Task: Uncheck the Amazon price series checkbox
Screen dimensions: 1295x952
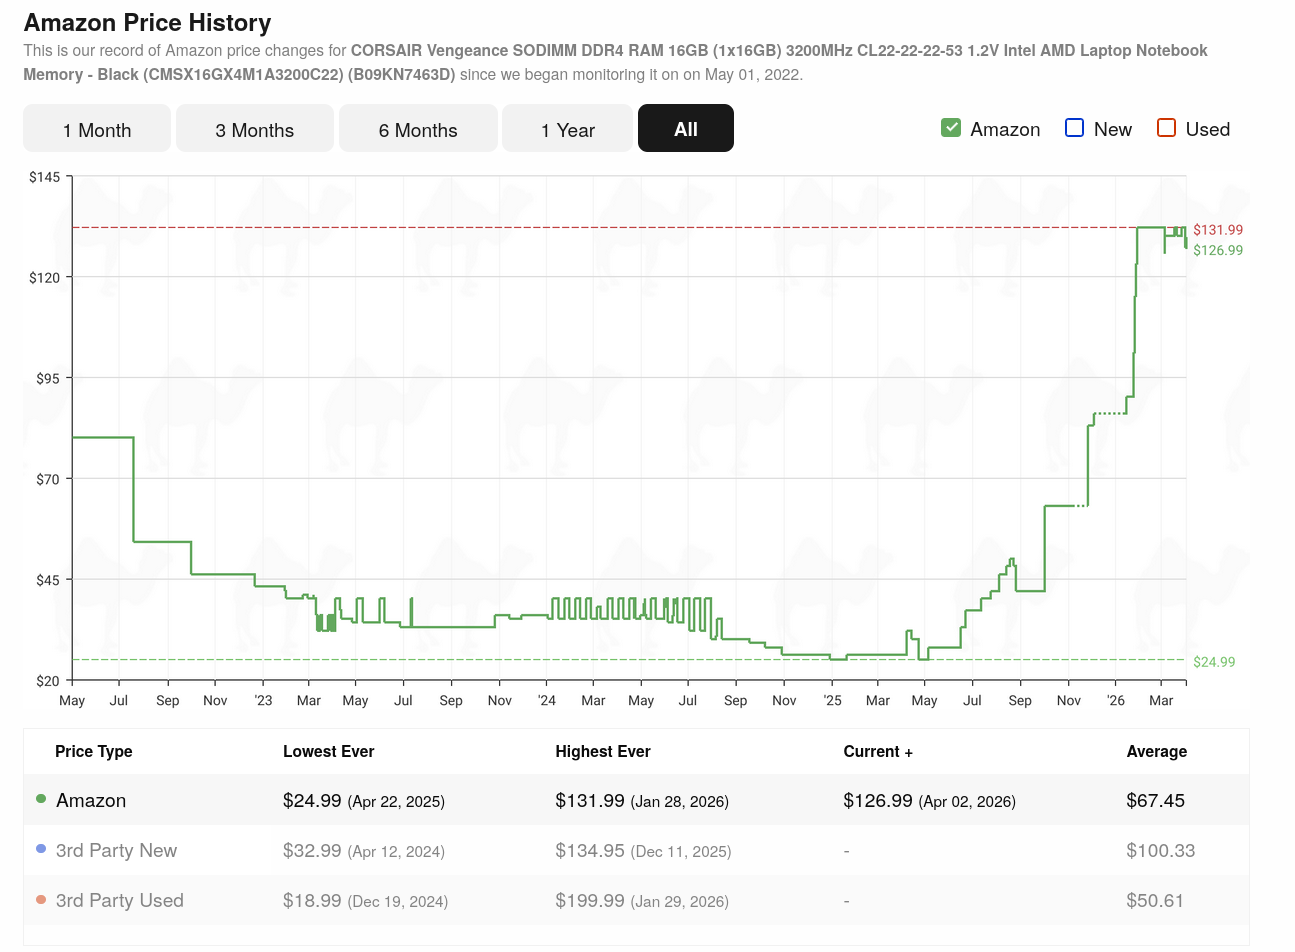Action: [x=951, y=128]
